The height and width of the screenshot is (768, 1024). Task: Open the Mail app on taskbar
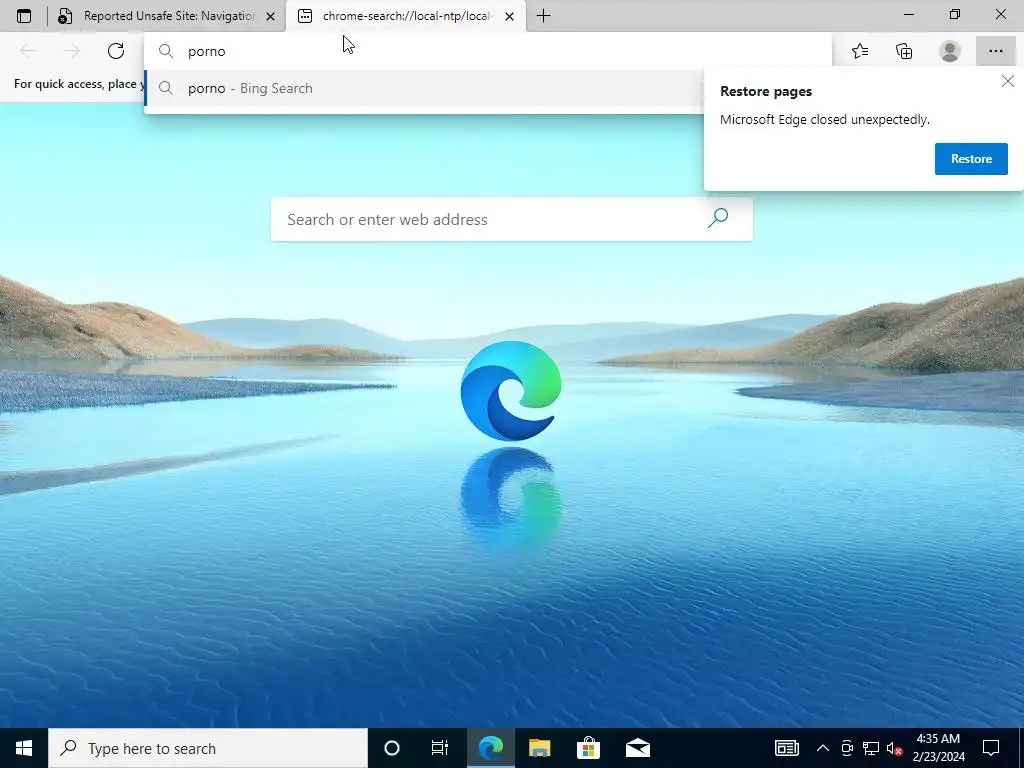637,748
